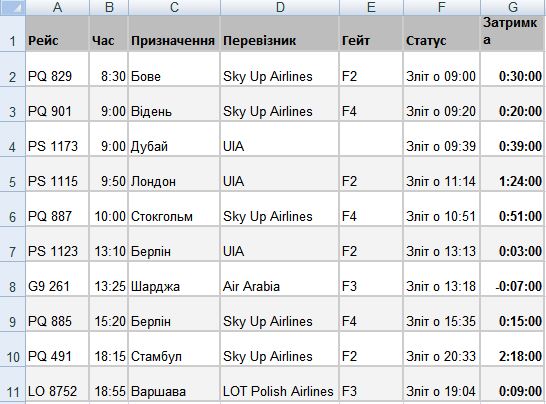Select the 2:18:00 delay cell
Screen dimensions: 546x404
[x=513, y=349]
